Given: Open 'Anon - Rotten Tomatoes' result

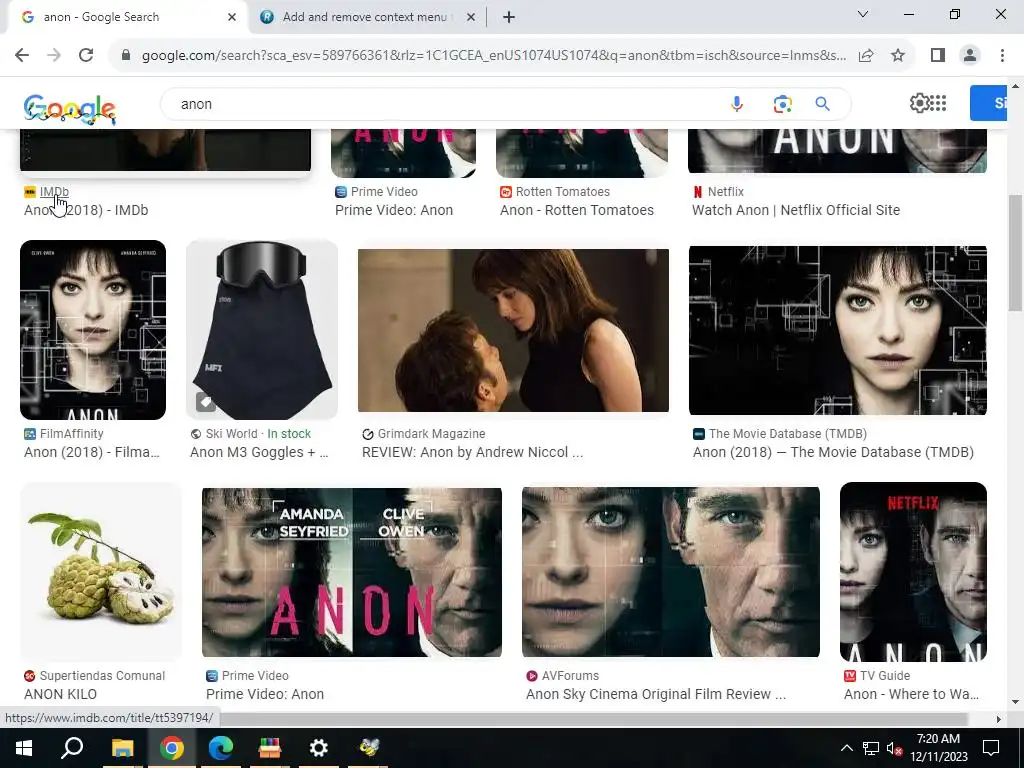Looking at the screenshot, I should [x=577, y=210].
